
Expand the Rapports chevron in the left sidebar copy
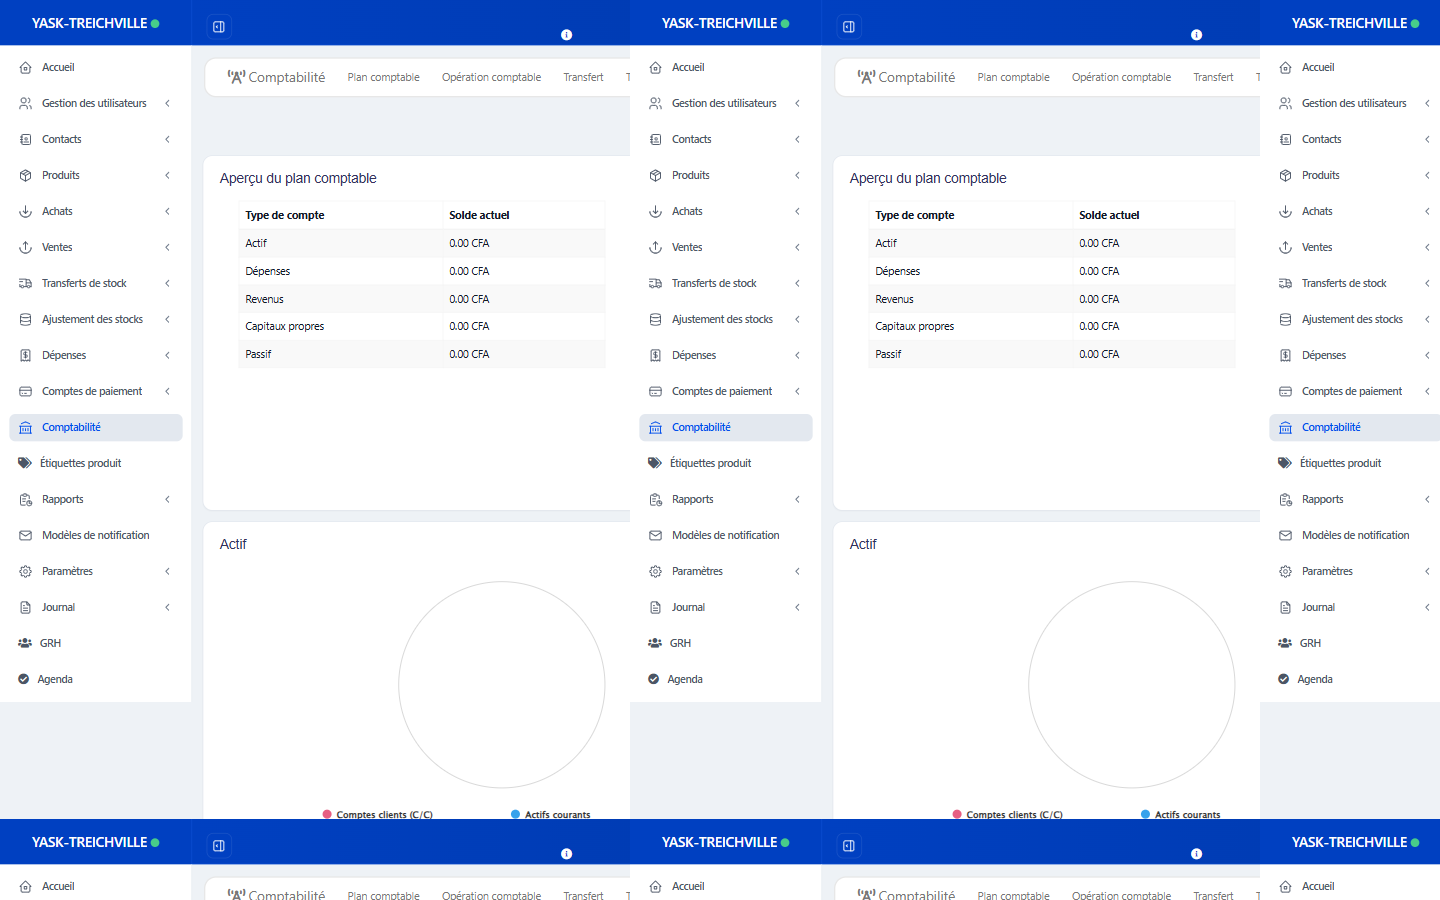[167, 500]
